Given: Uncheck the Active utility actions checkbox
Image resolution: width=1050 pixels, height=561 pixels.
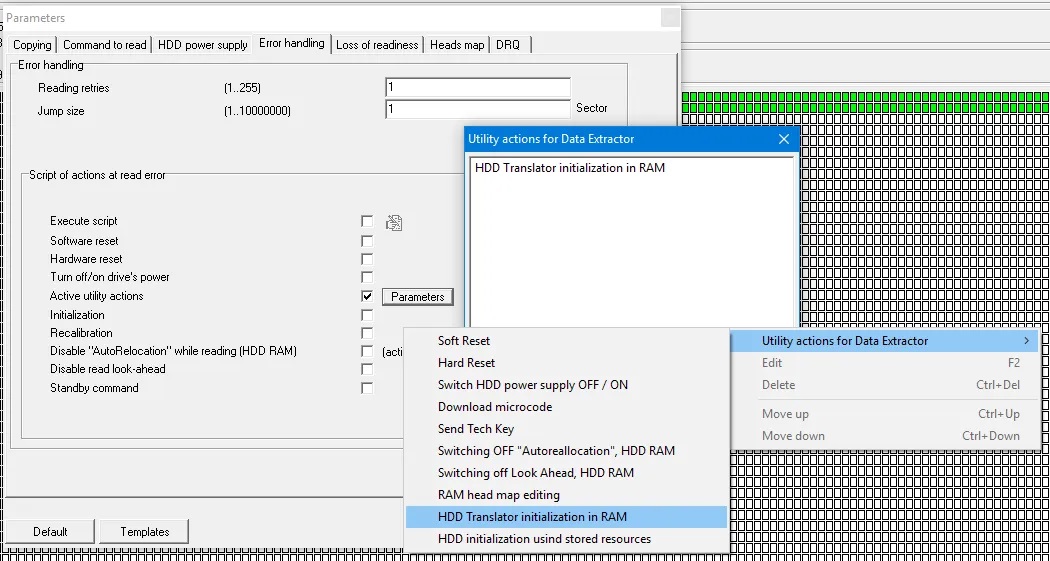Looking at the screenshot, I should point(367,297).
